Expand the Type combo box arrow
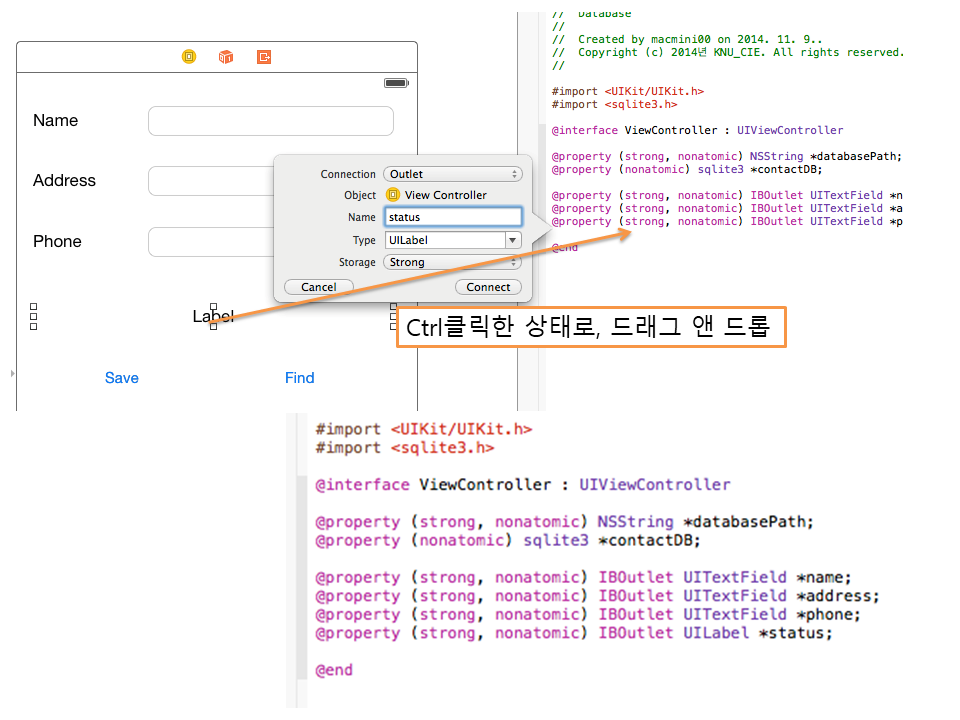Screen dimensions: 960x720 (513, 240)
